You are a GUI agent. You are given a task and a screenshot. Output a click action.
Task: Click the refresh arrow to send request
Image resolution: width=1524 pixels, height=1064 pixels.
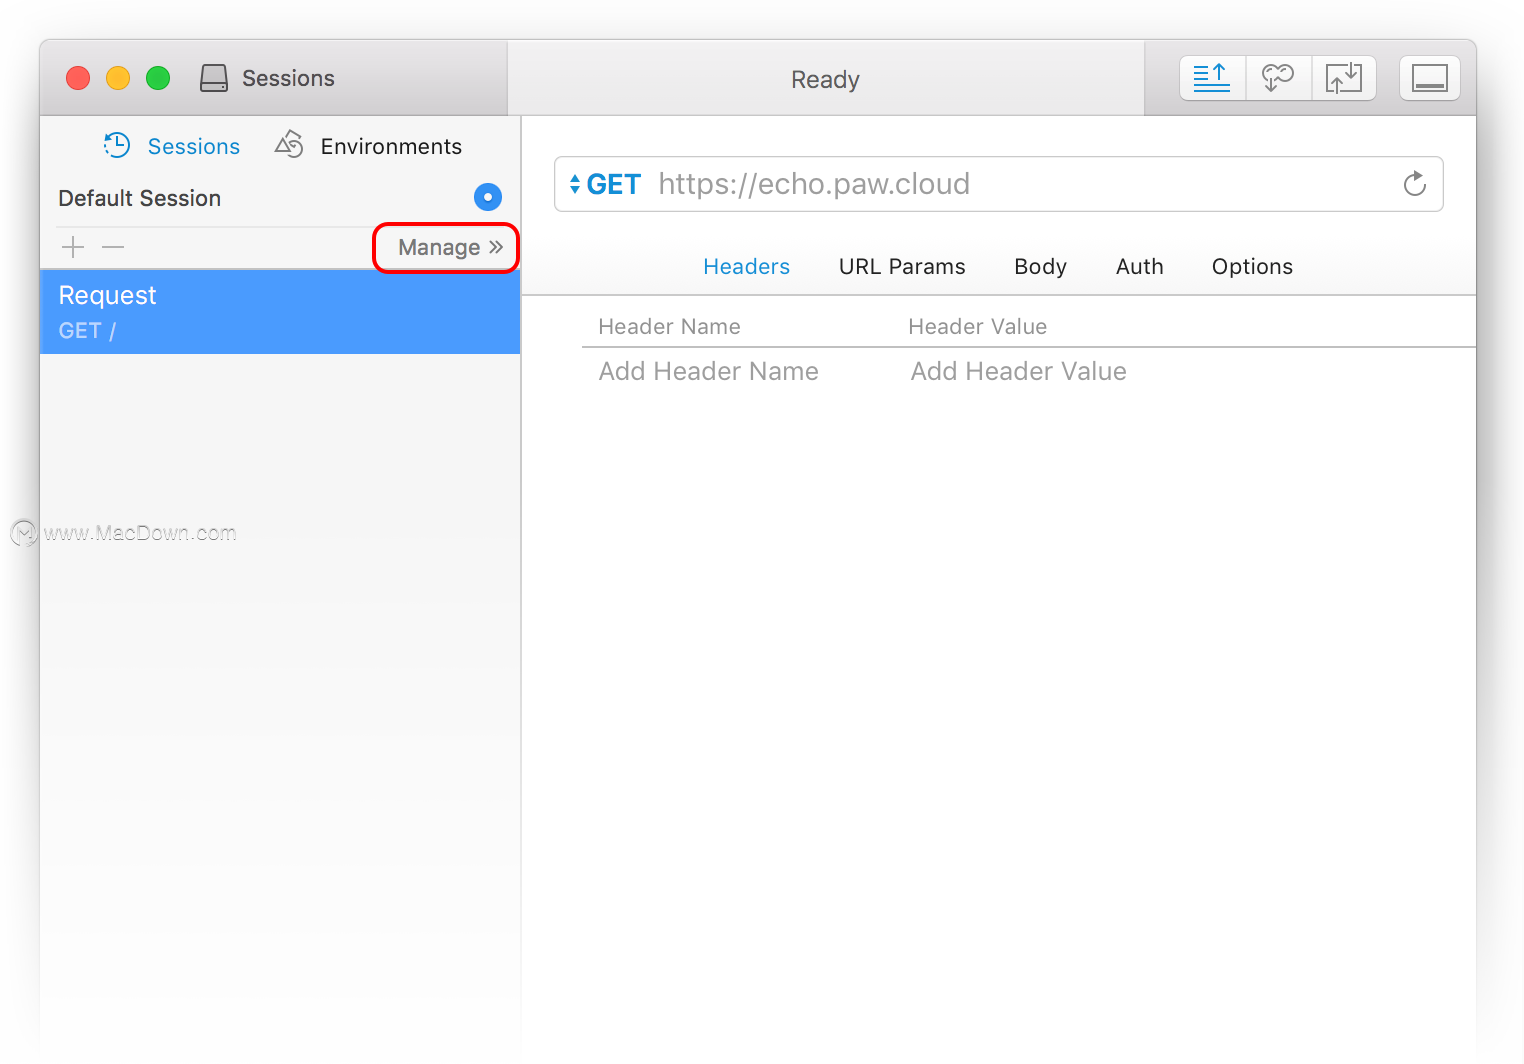click(1414, 184)
